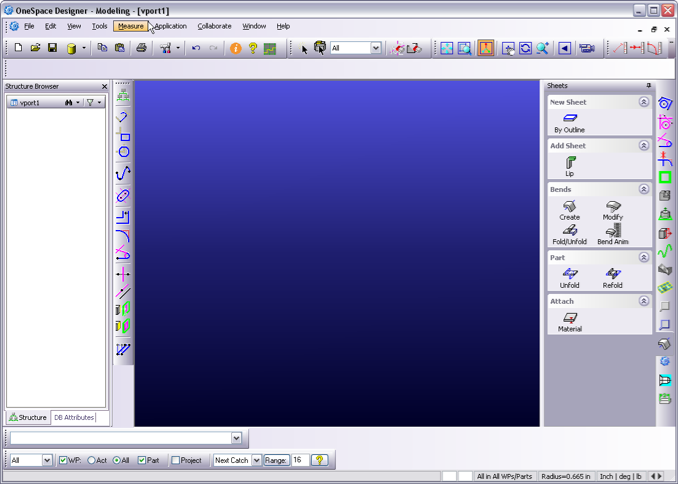This screenshot has width=678, height=484.
Task: Collapse the Bends panel section
Action: [644, 189]
